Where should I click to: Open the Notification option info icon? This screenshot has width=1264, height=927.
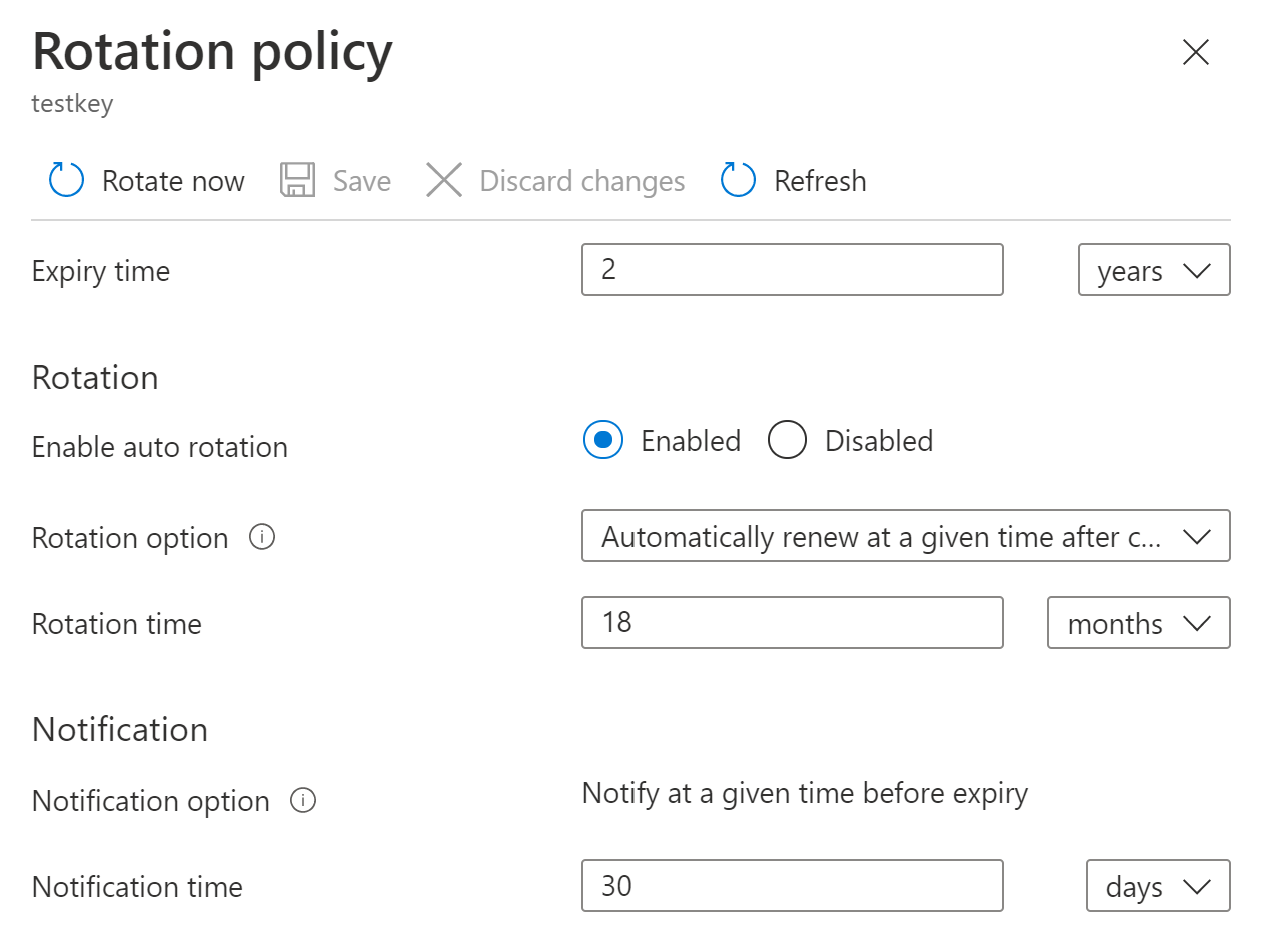pyautogui.click(x=303, y=801)
